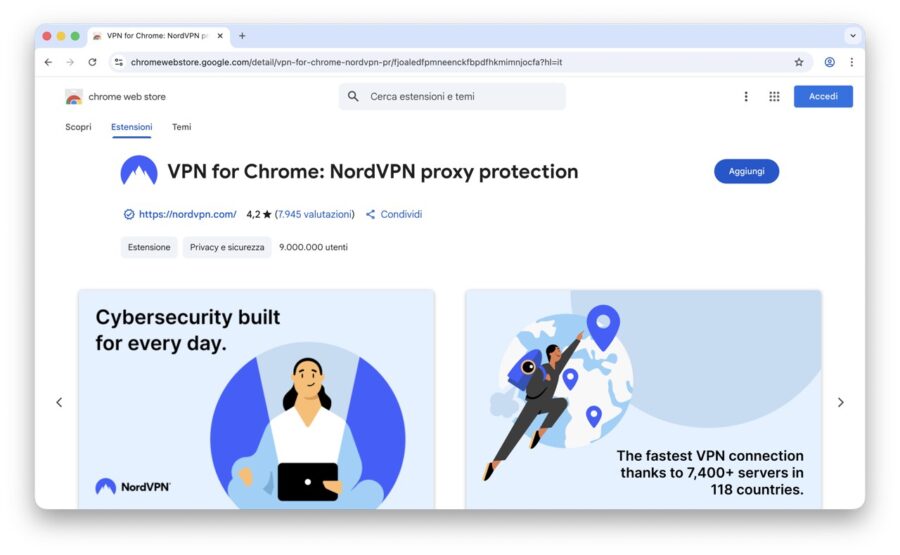This screenshot has width=900, height=555.
Task: Reload the page with refresh icon
Action: 92,62
